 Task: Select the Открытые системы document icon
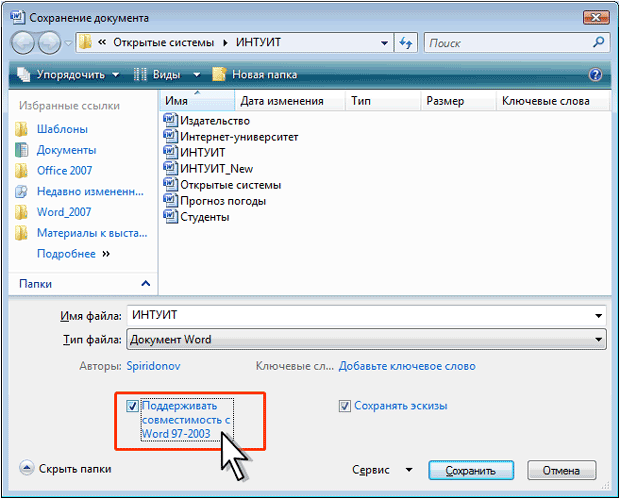170,184
